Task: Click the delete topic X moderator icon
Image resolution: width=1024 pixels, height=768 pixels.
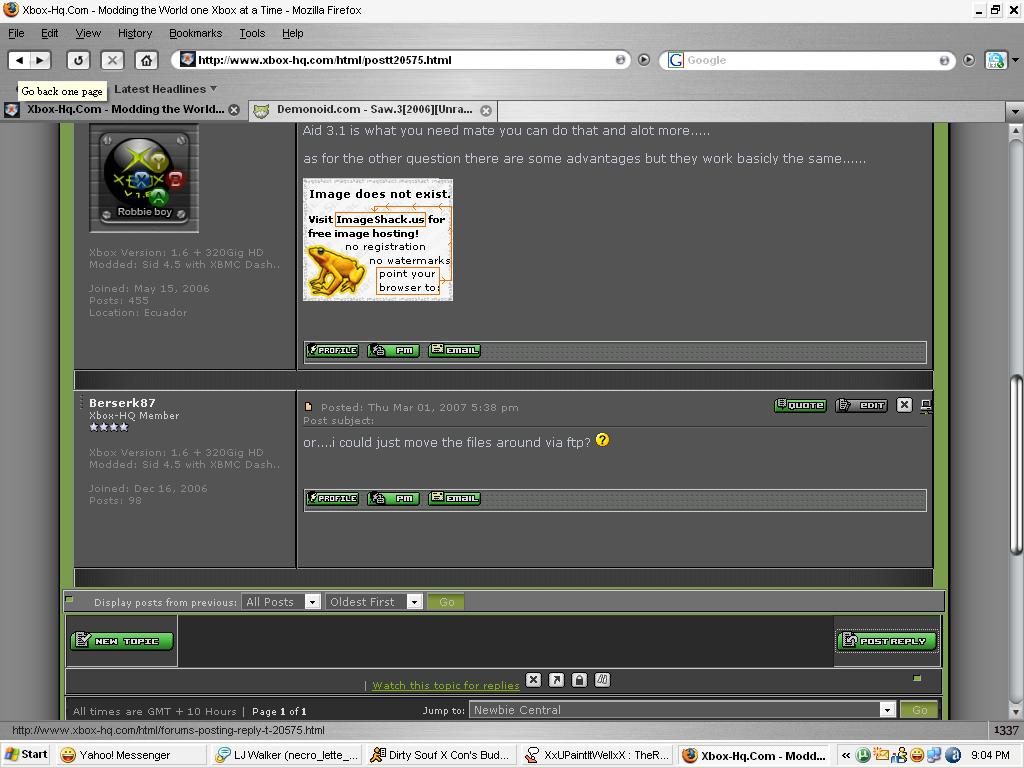Action: (534, 680)
